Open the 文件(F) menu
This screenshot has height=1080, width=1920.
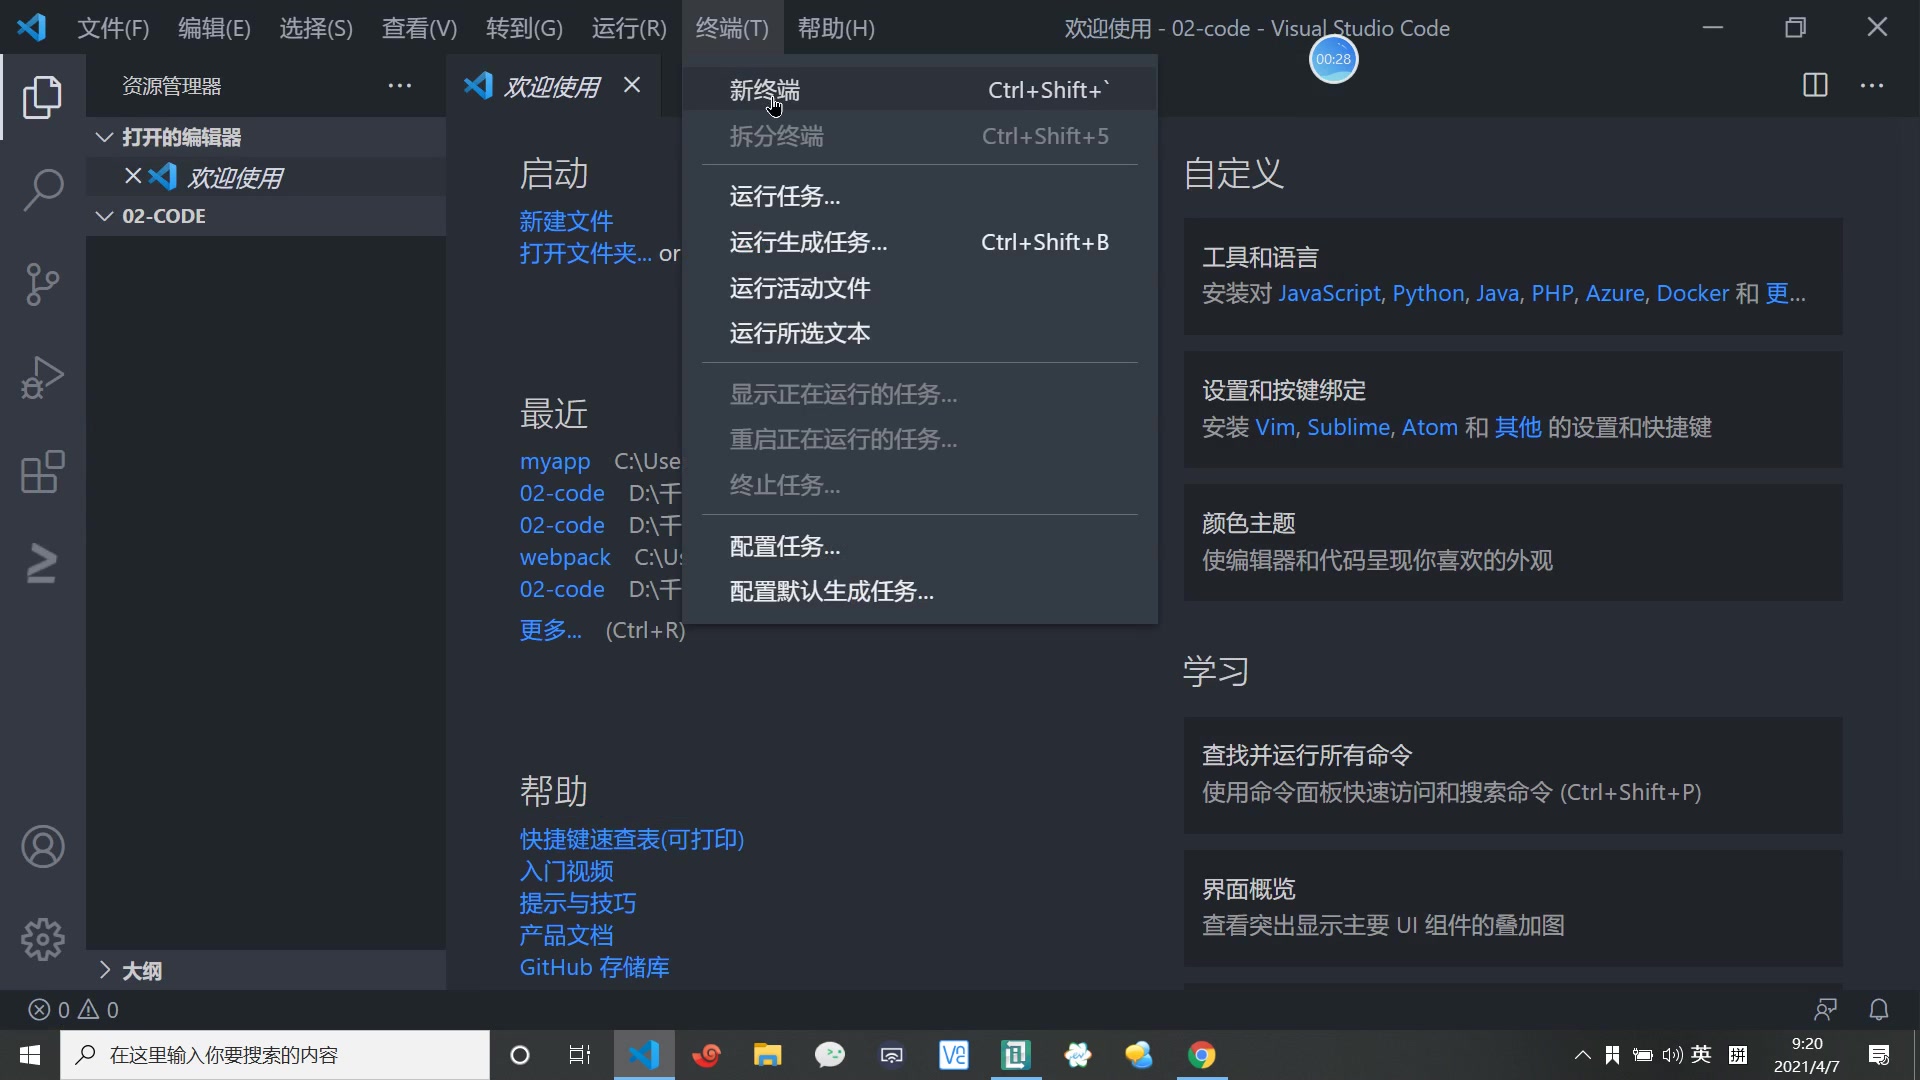click(113, 28)
